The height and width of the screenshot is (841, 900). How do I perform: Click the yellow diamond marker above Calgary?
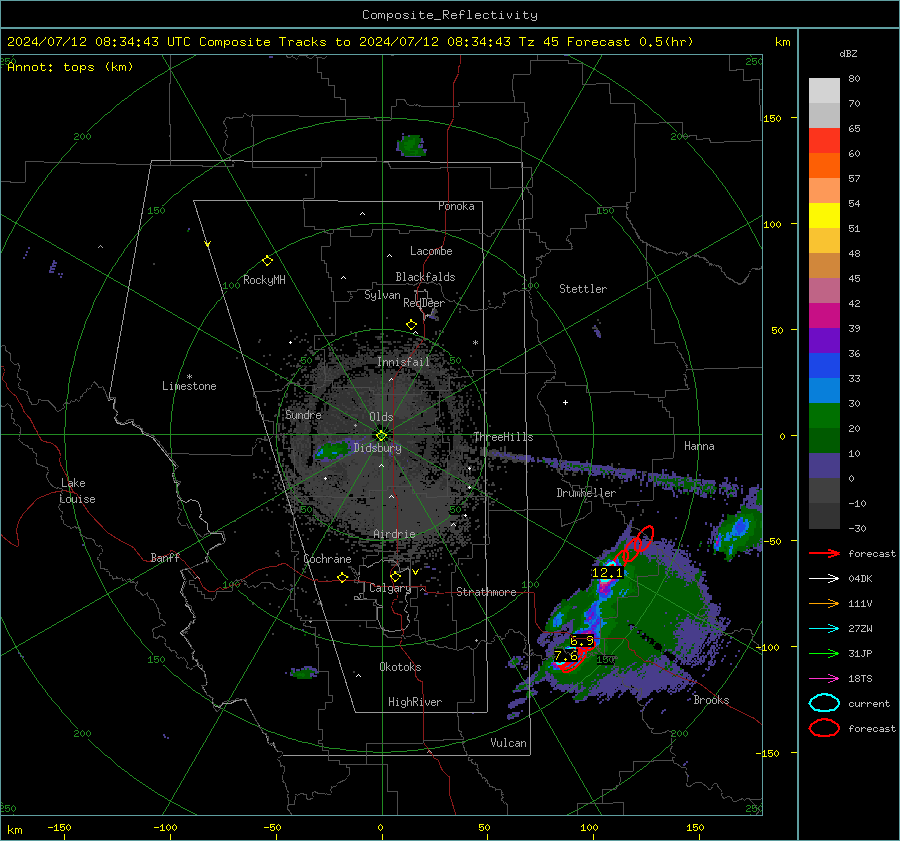[x=395, y=576]
